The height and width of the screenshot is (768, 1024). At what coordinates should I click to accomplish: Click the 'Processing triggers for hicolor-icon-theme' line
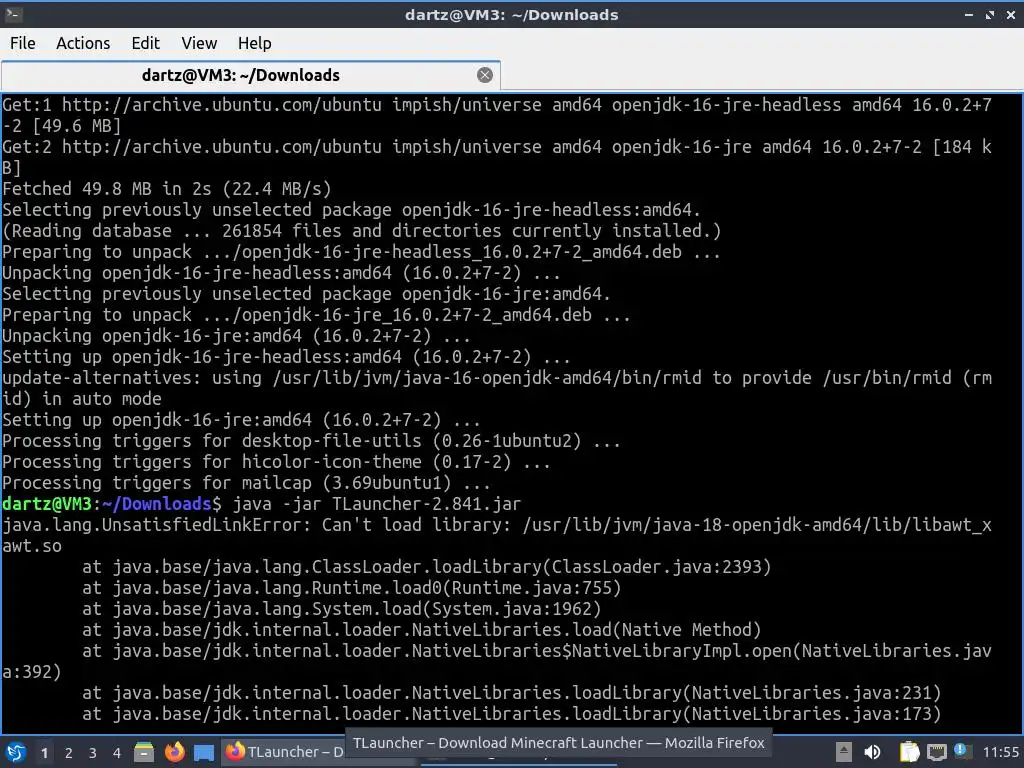click(x=276, y=462)
